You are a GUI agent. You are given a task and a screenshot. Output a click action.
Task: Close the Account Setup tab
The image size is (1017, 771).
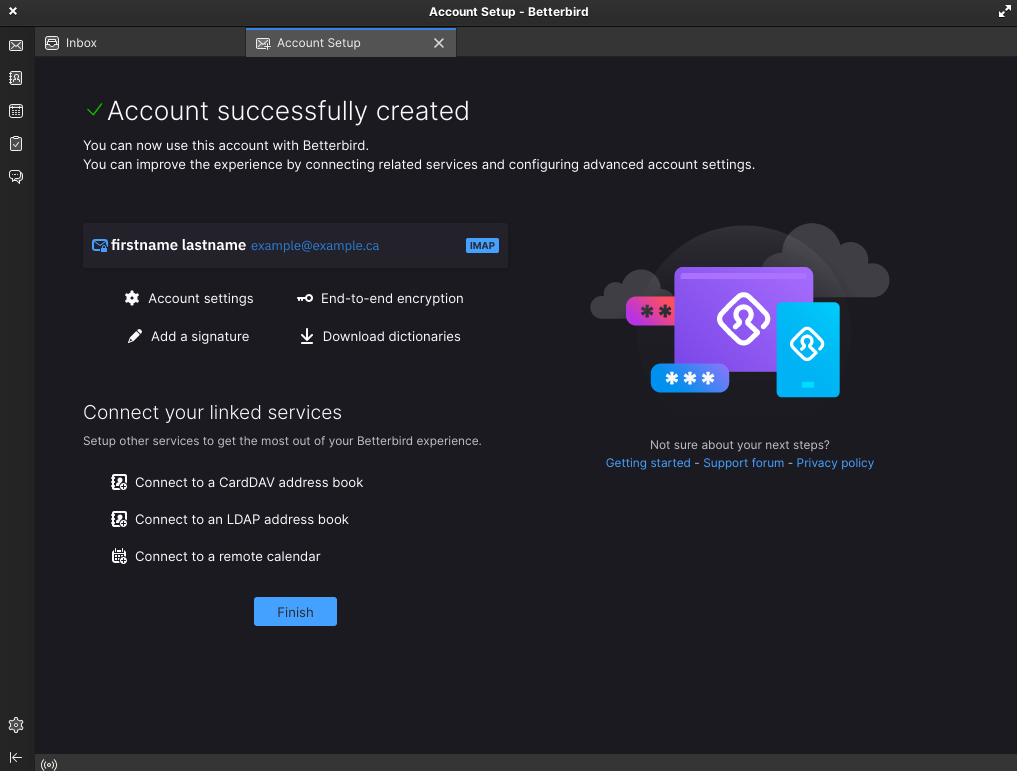(x=439, y=43)
